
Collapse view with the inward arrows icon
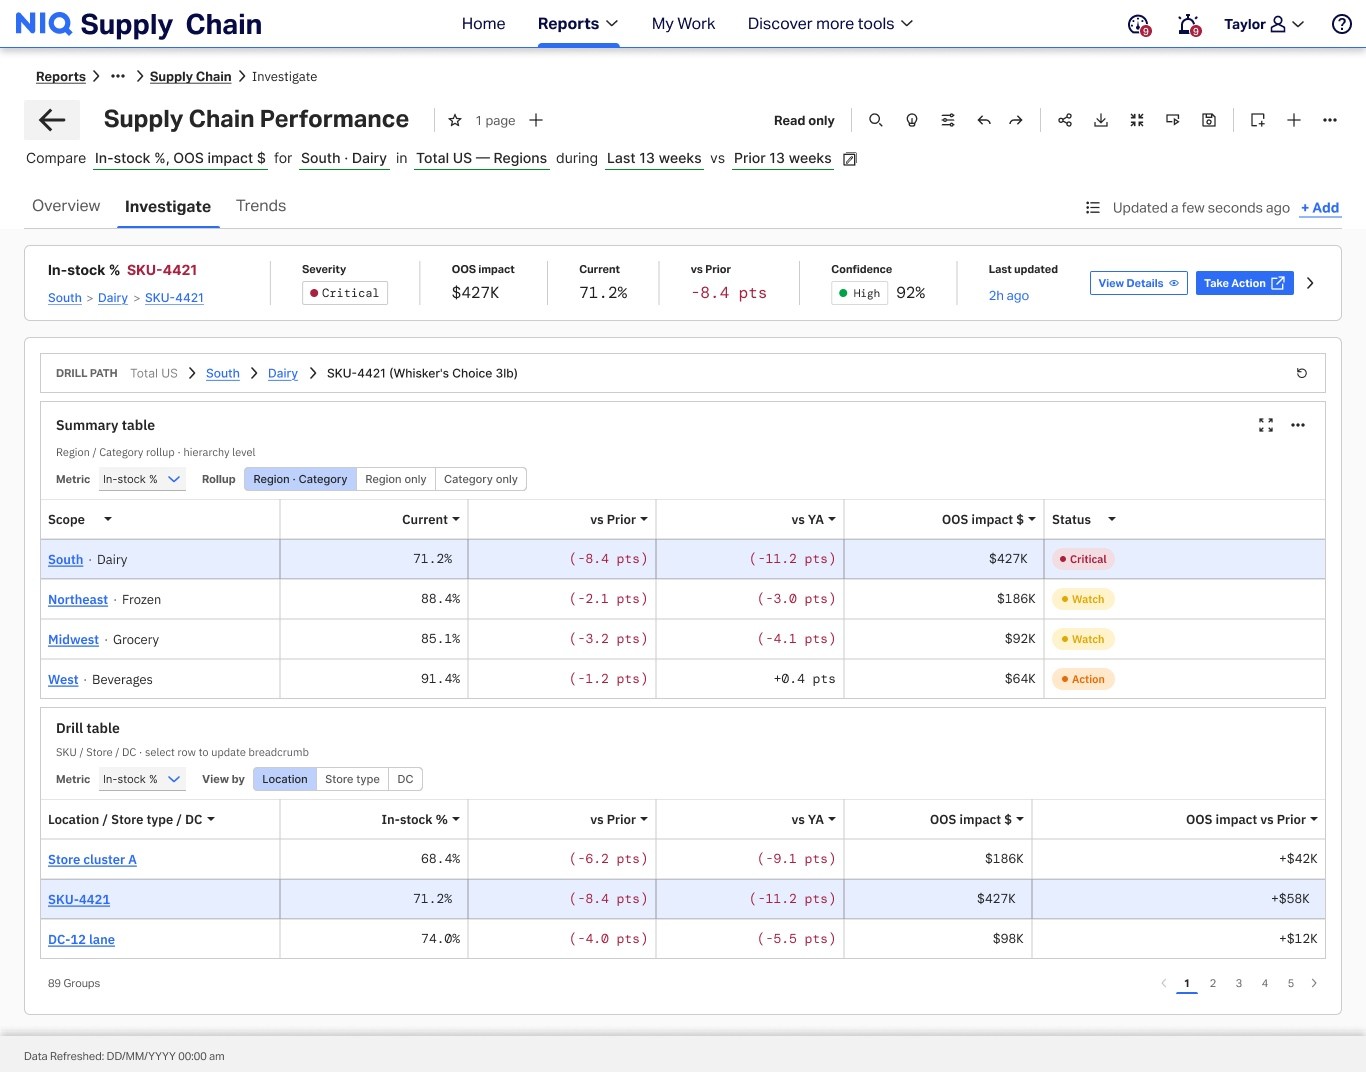click(x=1137, y=120)
